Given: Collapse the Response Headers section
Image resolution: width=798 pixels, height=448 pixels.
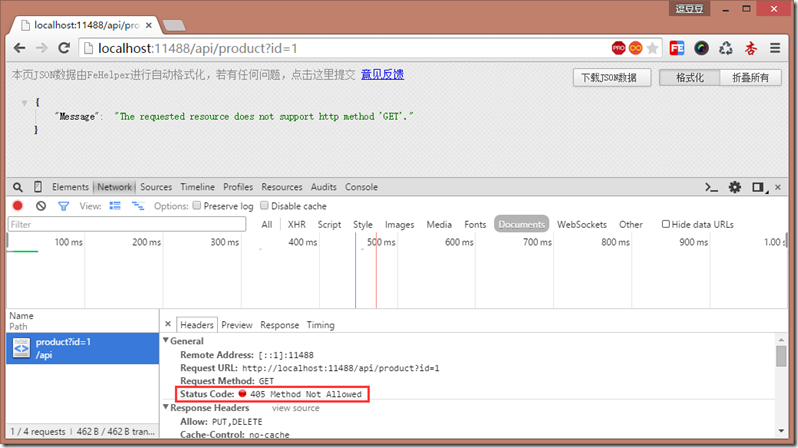Looking at the screenshot, I should [x=166, y=407].
